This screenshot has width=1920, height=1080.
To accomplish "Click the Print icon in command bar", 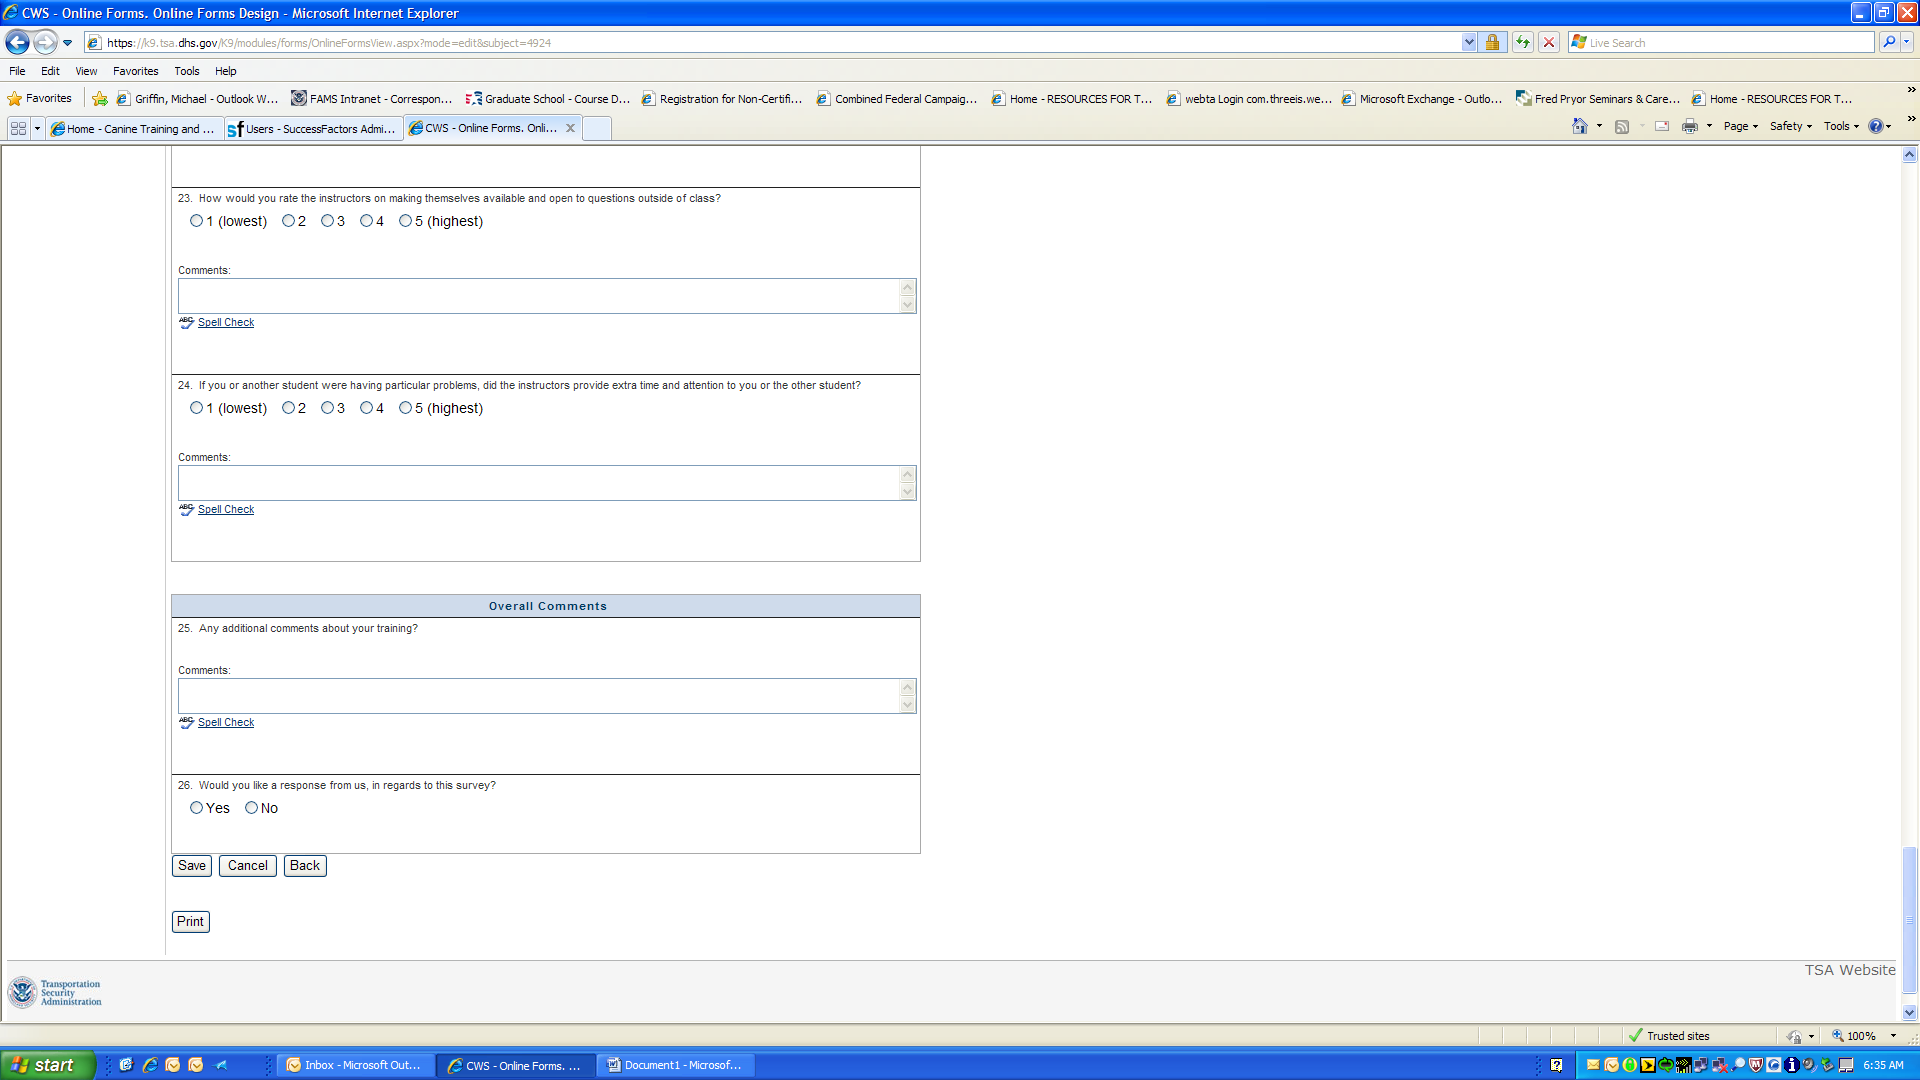I will point(1690,126).
